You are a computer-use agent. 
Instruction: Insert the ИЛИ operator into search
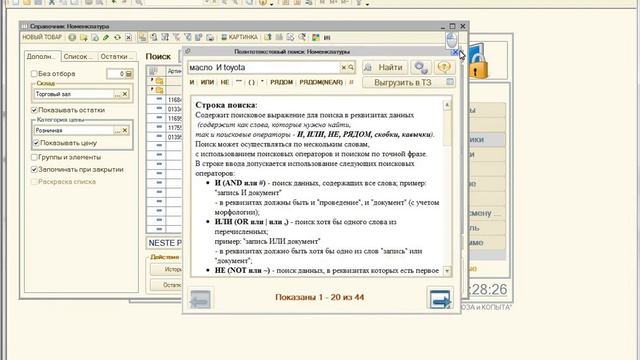(207, 82)
